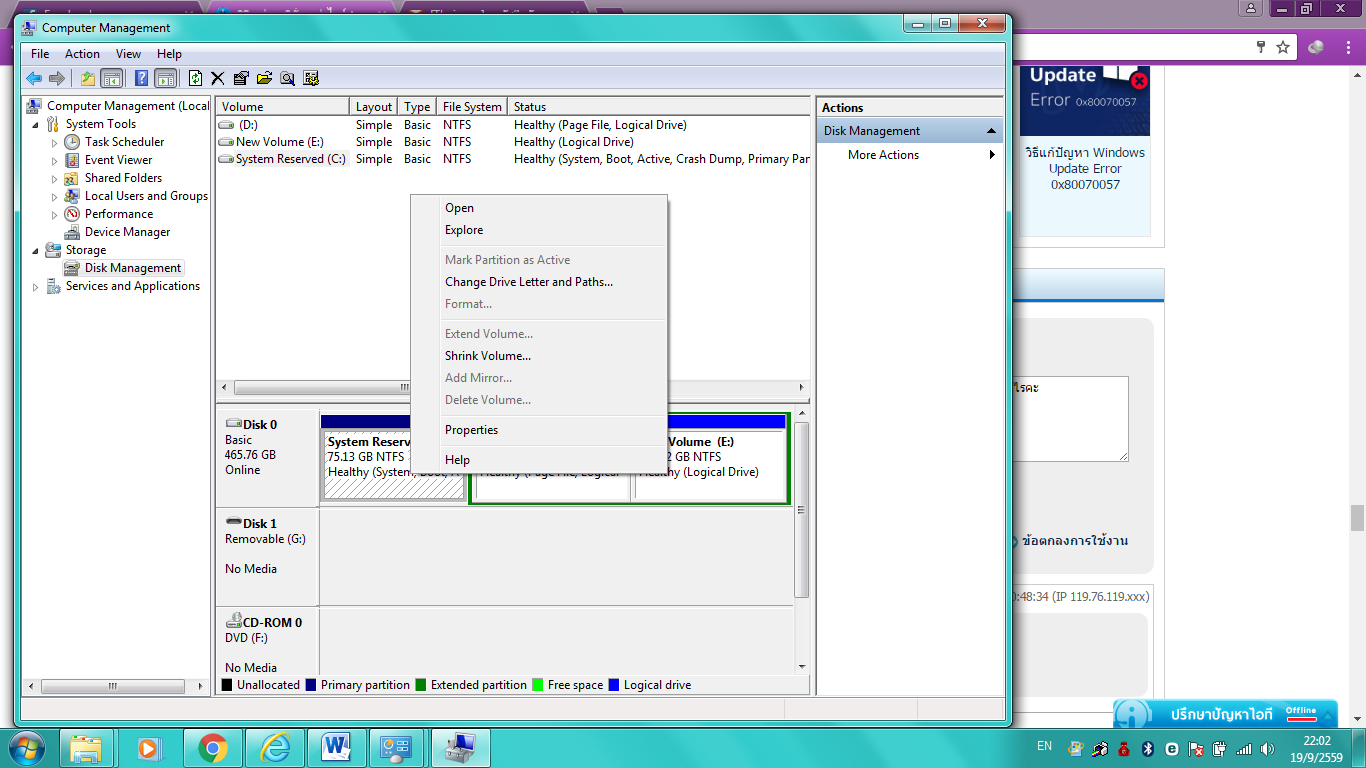The width and height of the screenshot is (1366, 768).
Task: Sort by the Volume column header
Action: [283, 107]
